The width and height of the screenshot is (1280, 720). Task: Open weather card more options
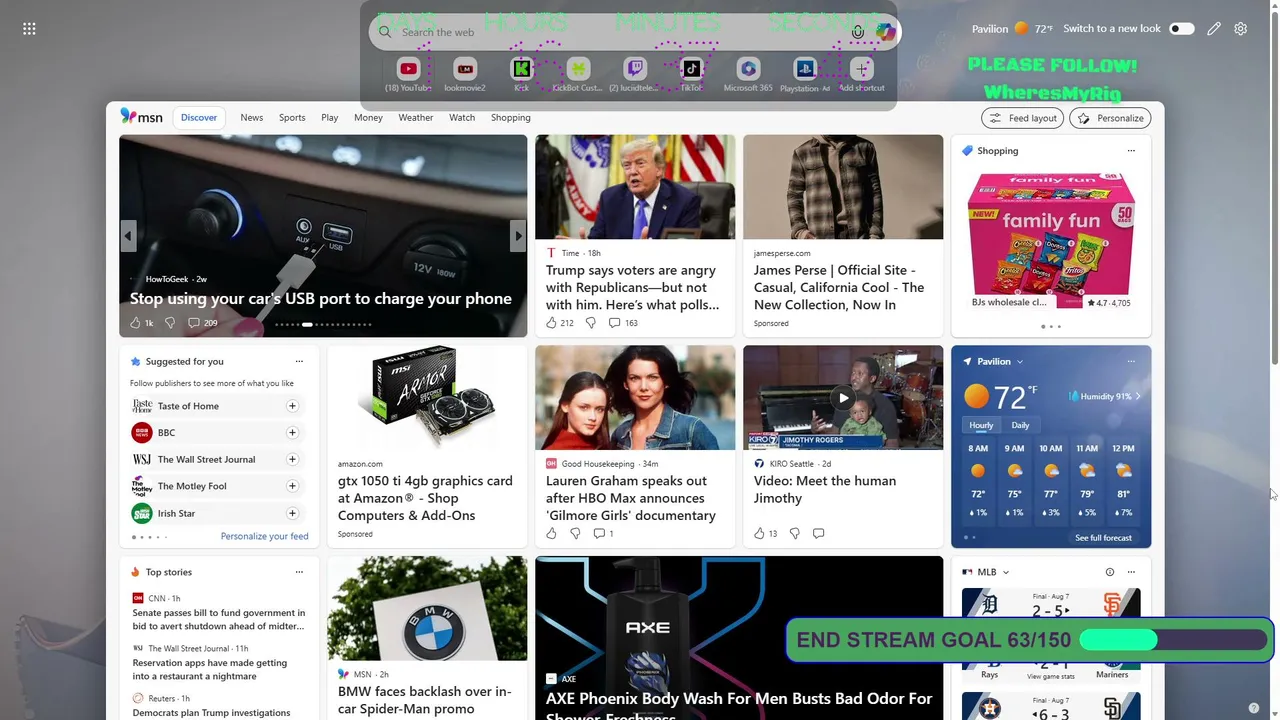(x=1131, y=361)
